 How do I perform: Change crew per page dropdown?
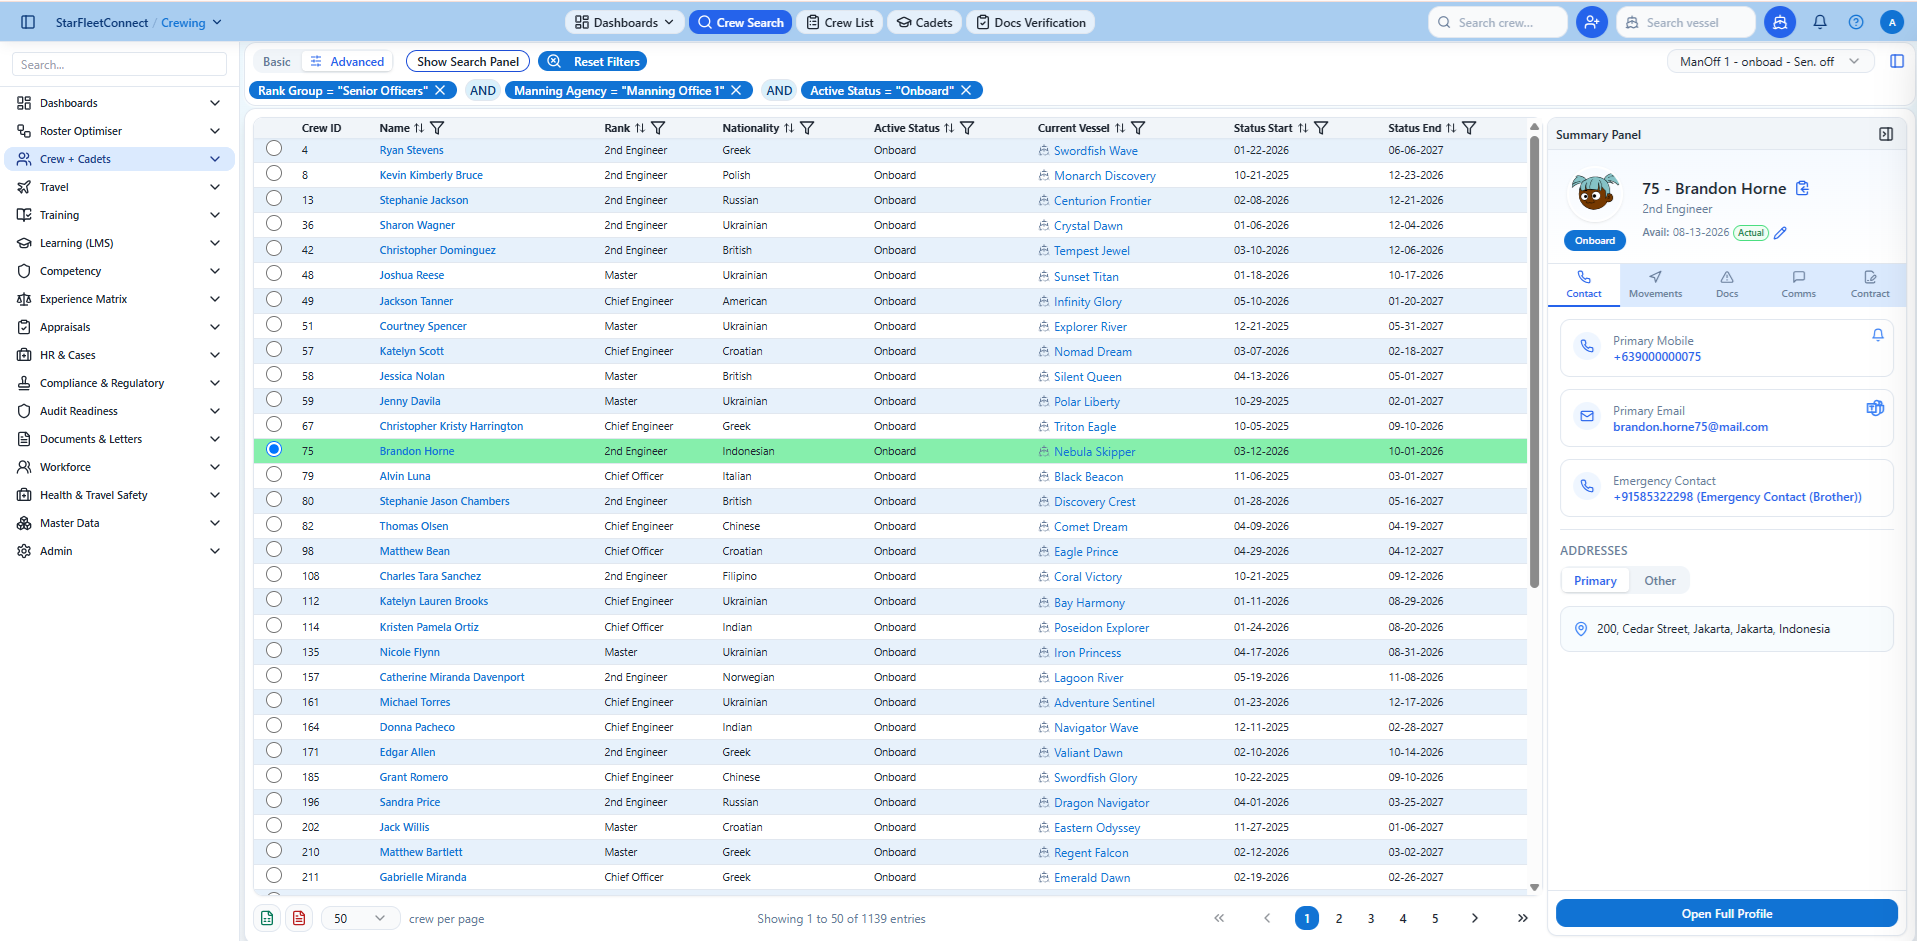click(360, 918)
